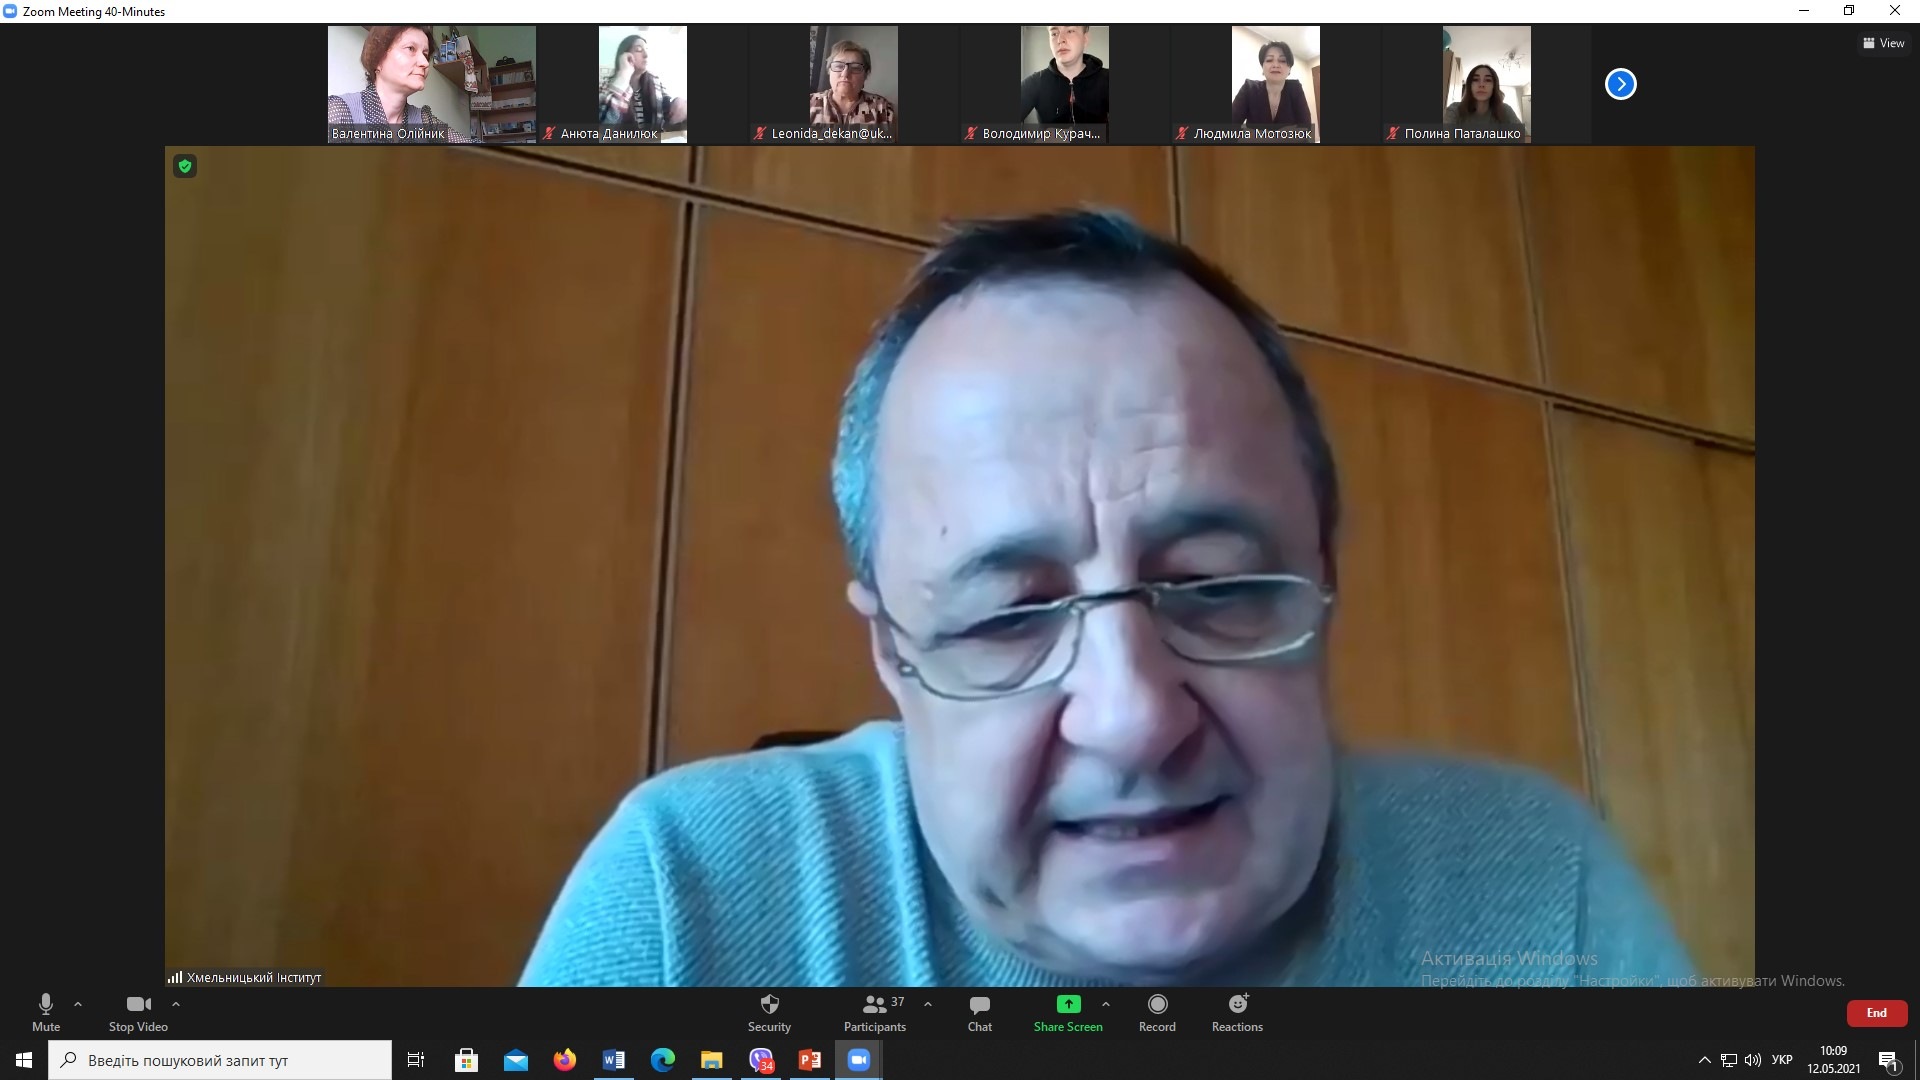The height and width of the screenshot is (1080, 1920).
Task: Stop video with the camera button
Action: pos(138,1012)
